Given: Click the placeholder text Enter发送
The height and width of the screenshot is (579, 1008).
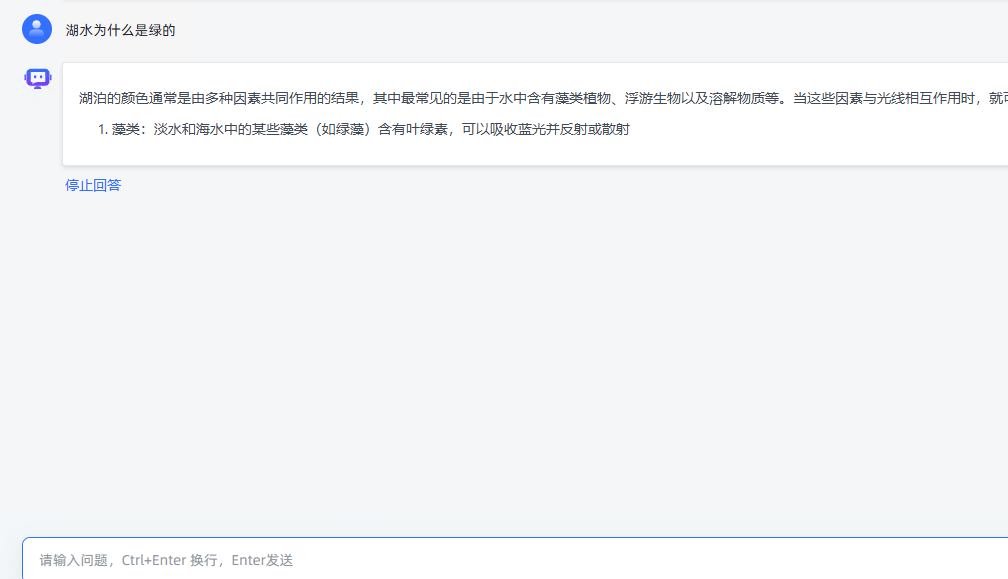Looking at the screenshot, I should (262, 560).
